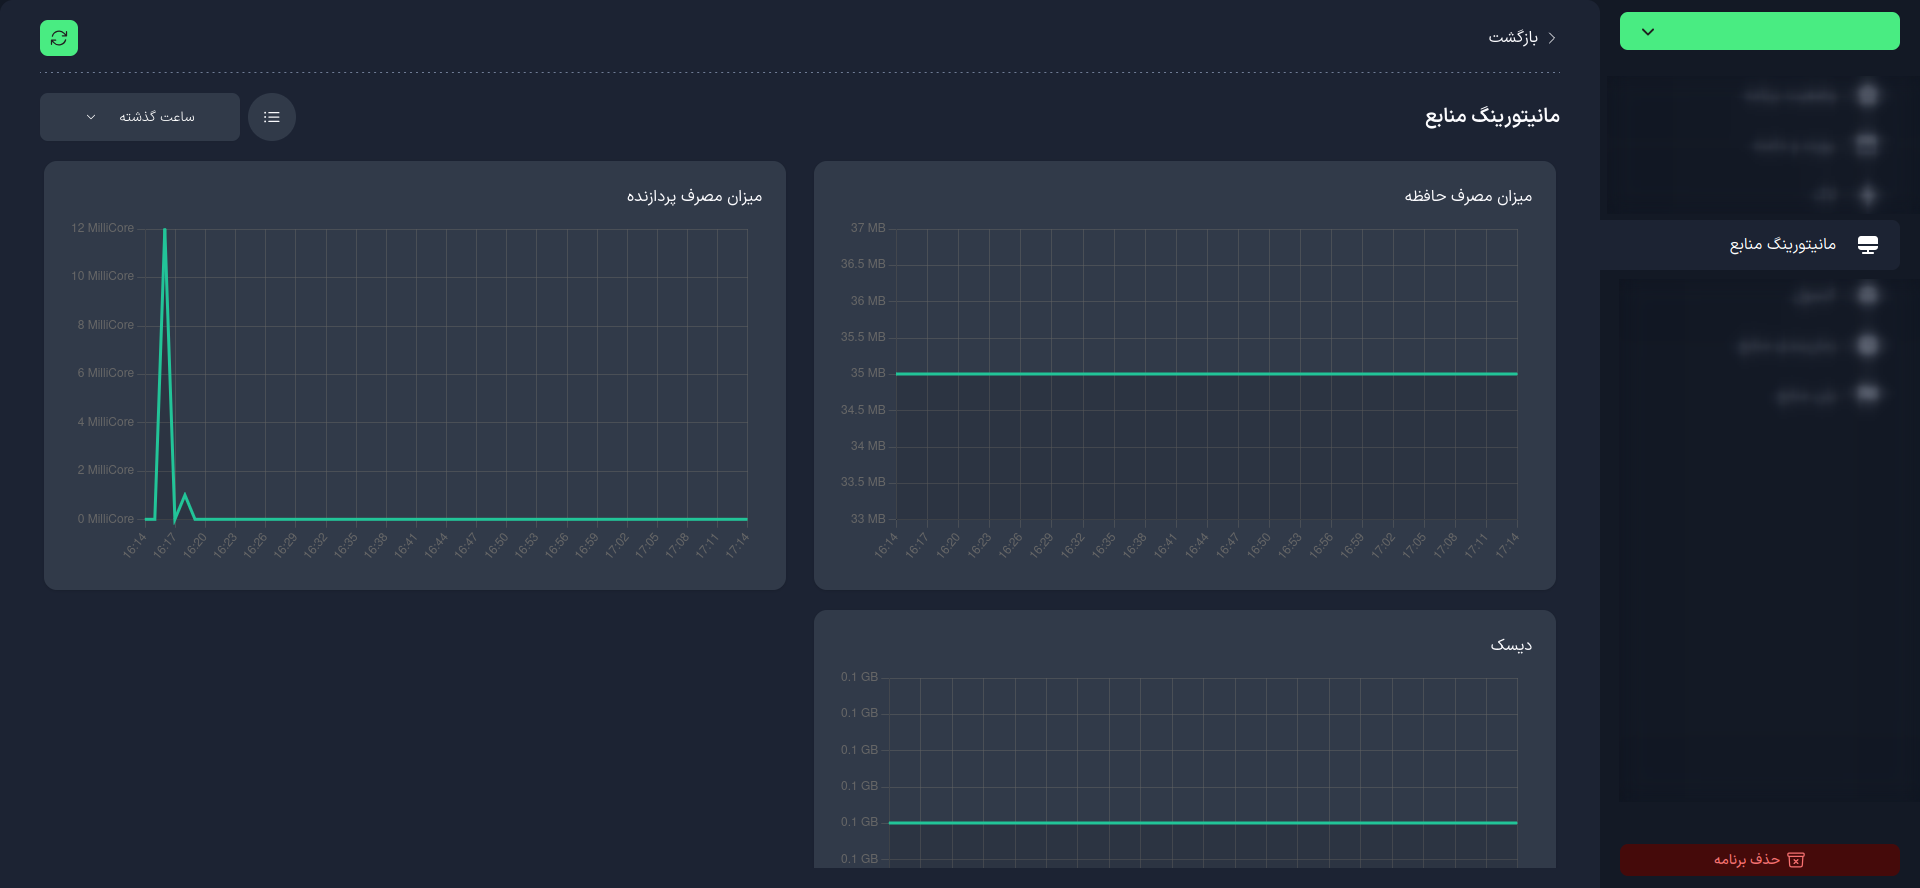Click the 4 MilliCore axis label

tap(105, 422)
